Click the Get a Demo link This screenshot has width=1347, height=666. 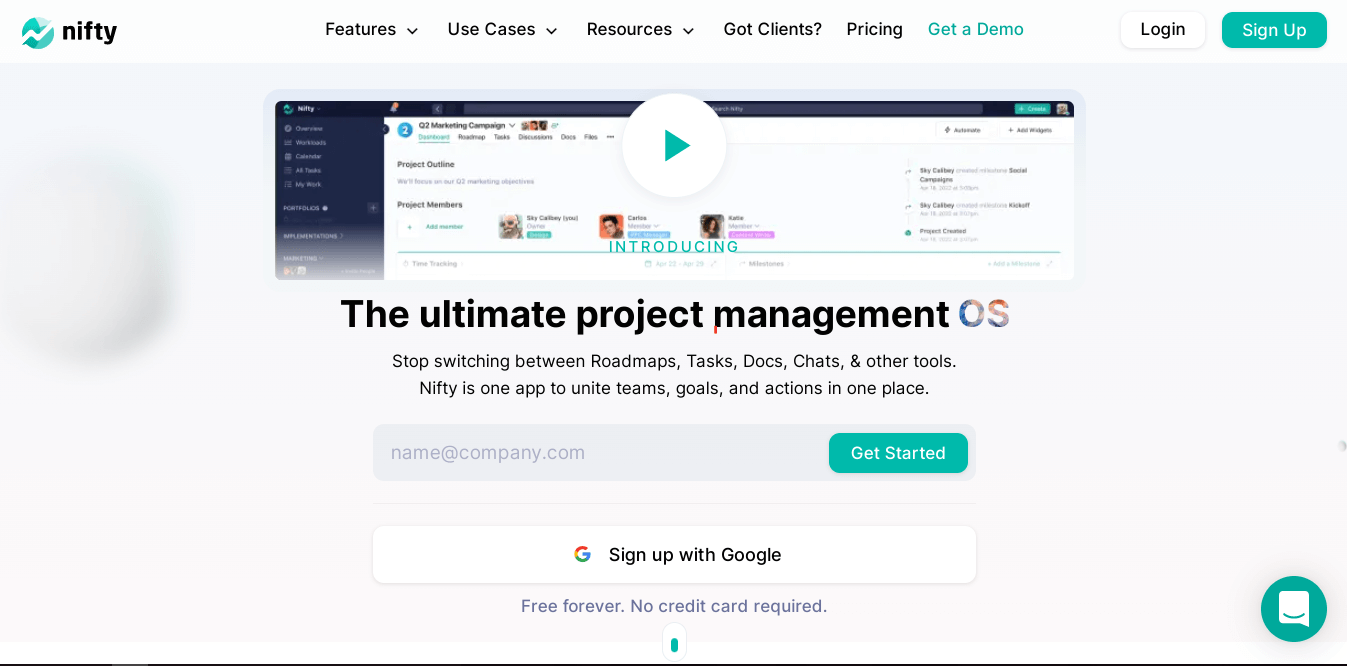point(975,30)
